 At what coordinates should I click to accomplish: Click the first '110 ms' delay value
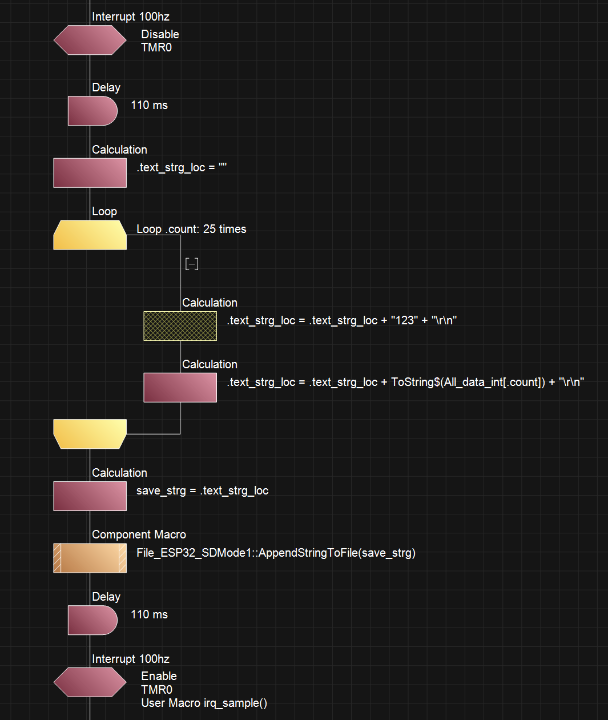click(149, 105)
